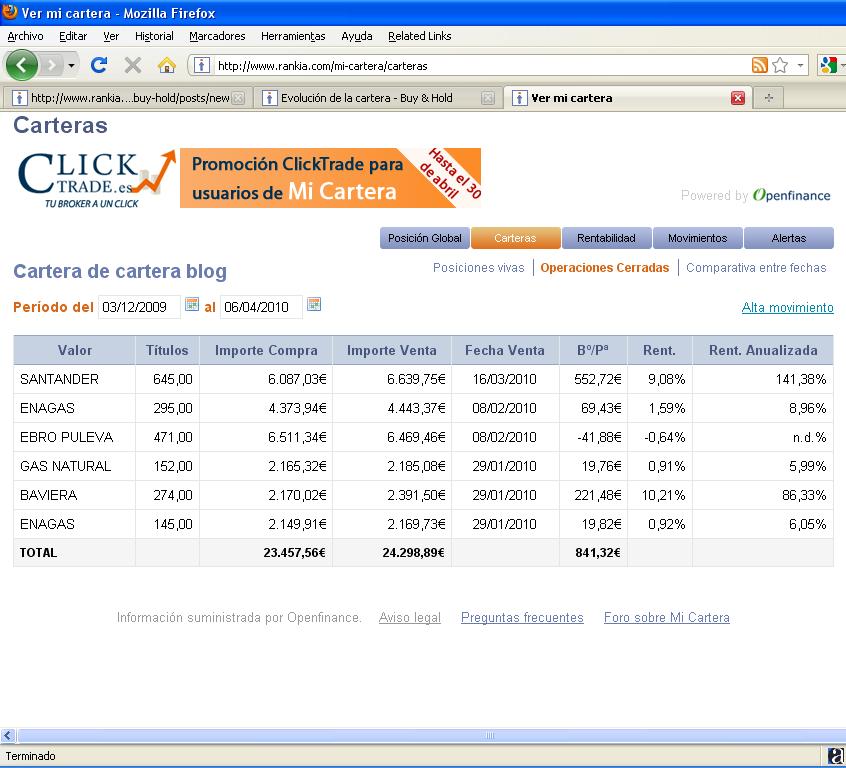Bookmark this page with the star icon
846x768 pixels.
pyautogui.click(x=780, y=65)
